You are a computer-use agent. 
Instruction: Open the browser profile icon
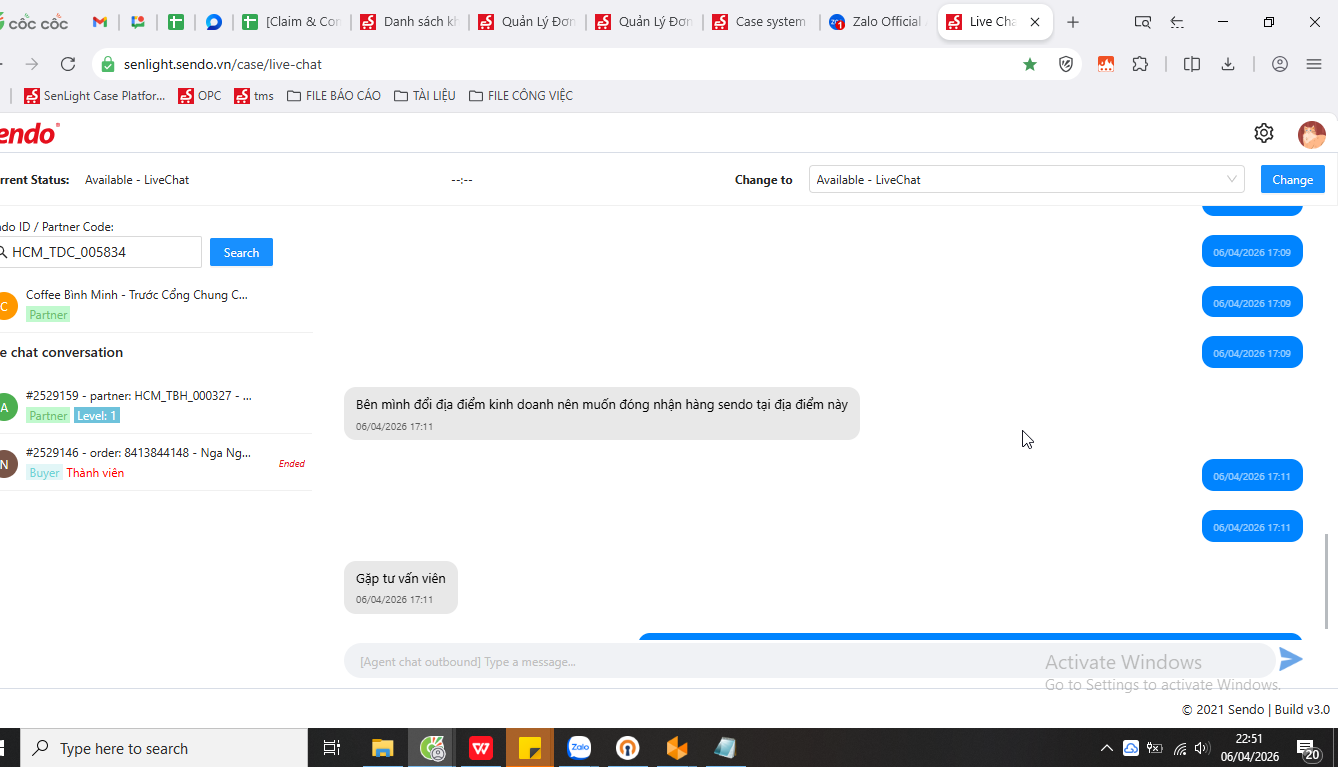click(1280, 64)
